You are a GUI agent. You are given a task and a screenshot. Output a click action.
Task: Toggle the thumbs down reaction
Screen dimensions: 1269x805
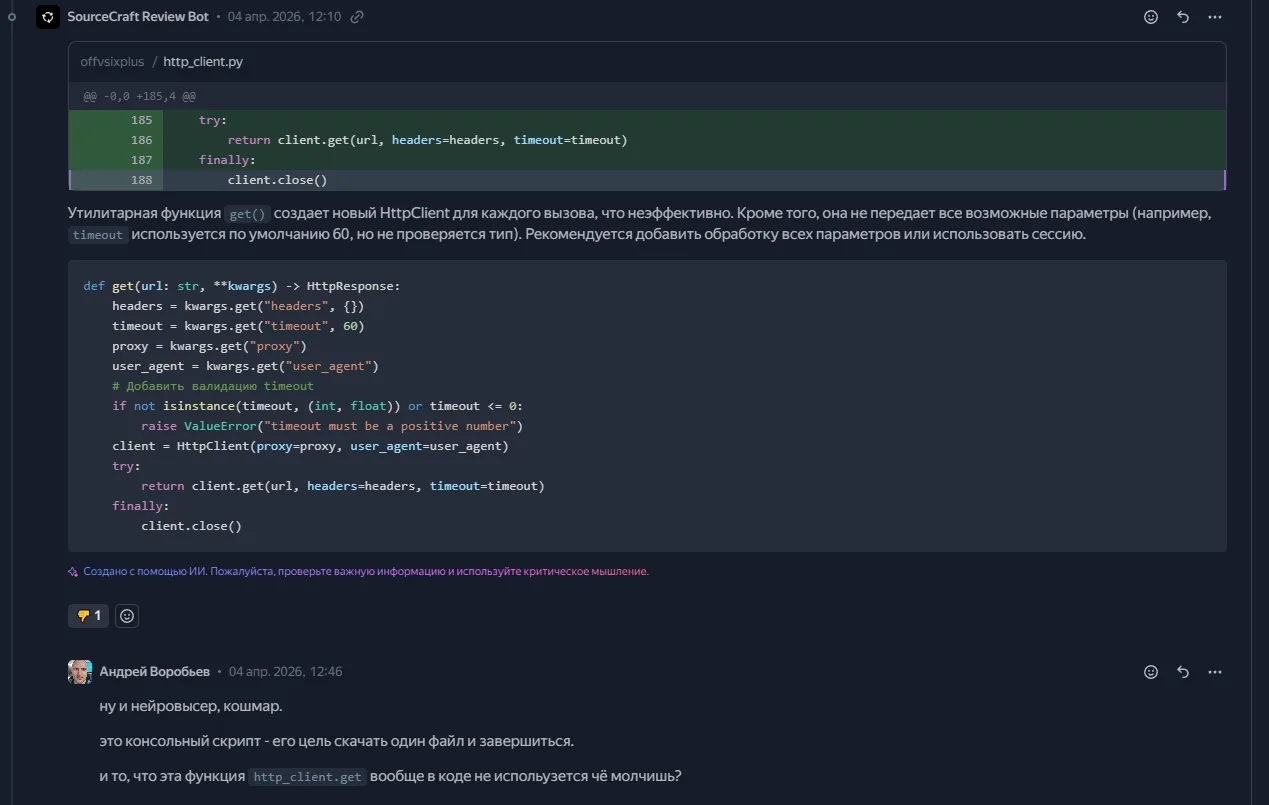coord(88,616)
